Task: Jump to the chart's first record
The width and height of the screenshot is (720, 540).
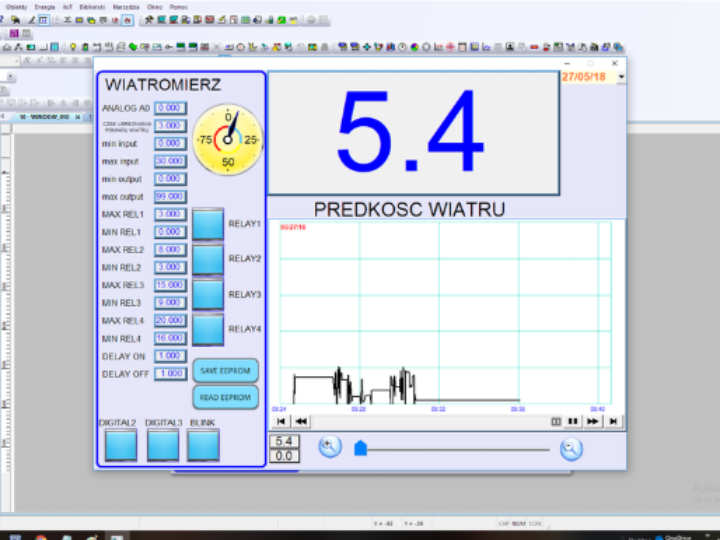Action: tap(283, 421)
